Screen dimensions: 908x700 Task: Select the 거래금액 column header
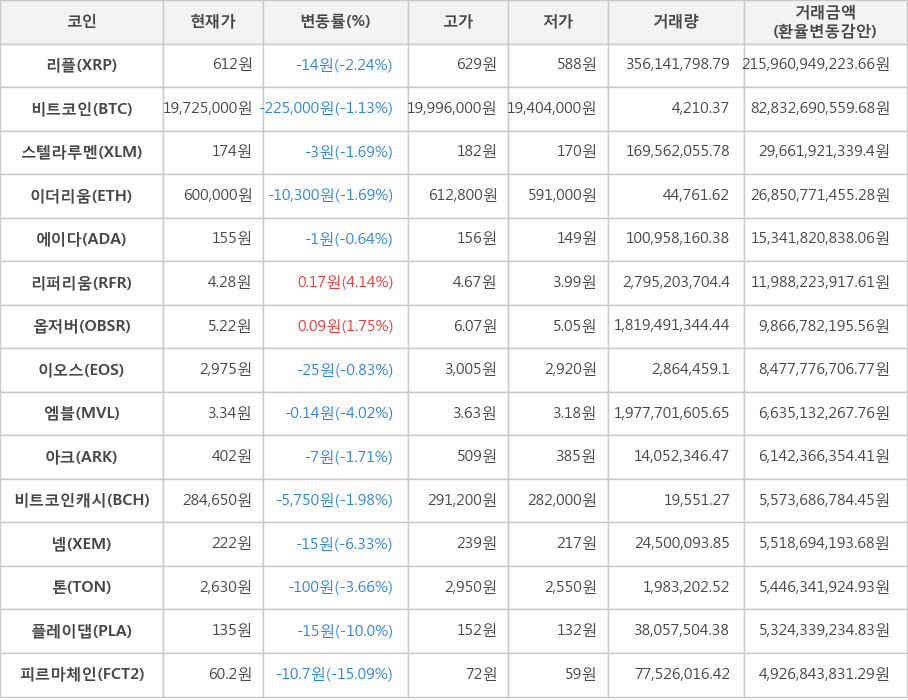pos(825,22)
